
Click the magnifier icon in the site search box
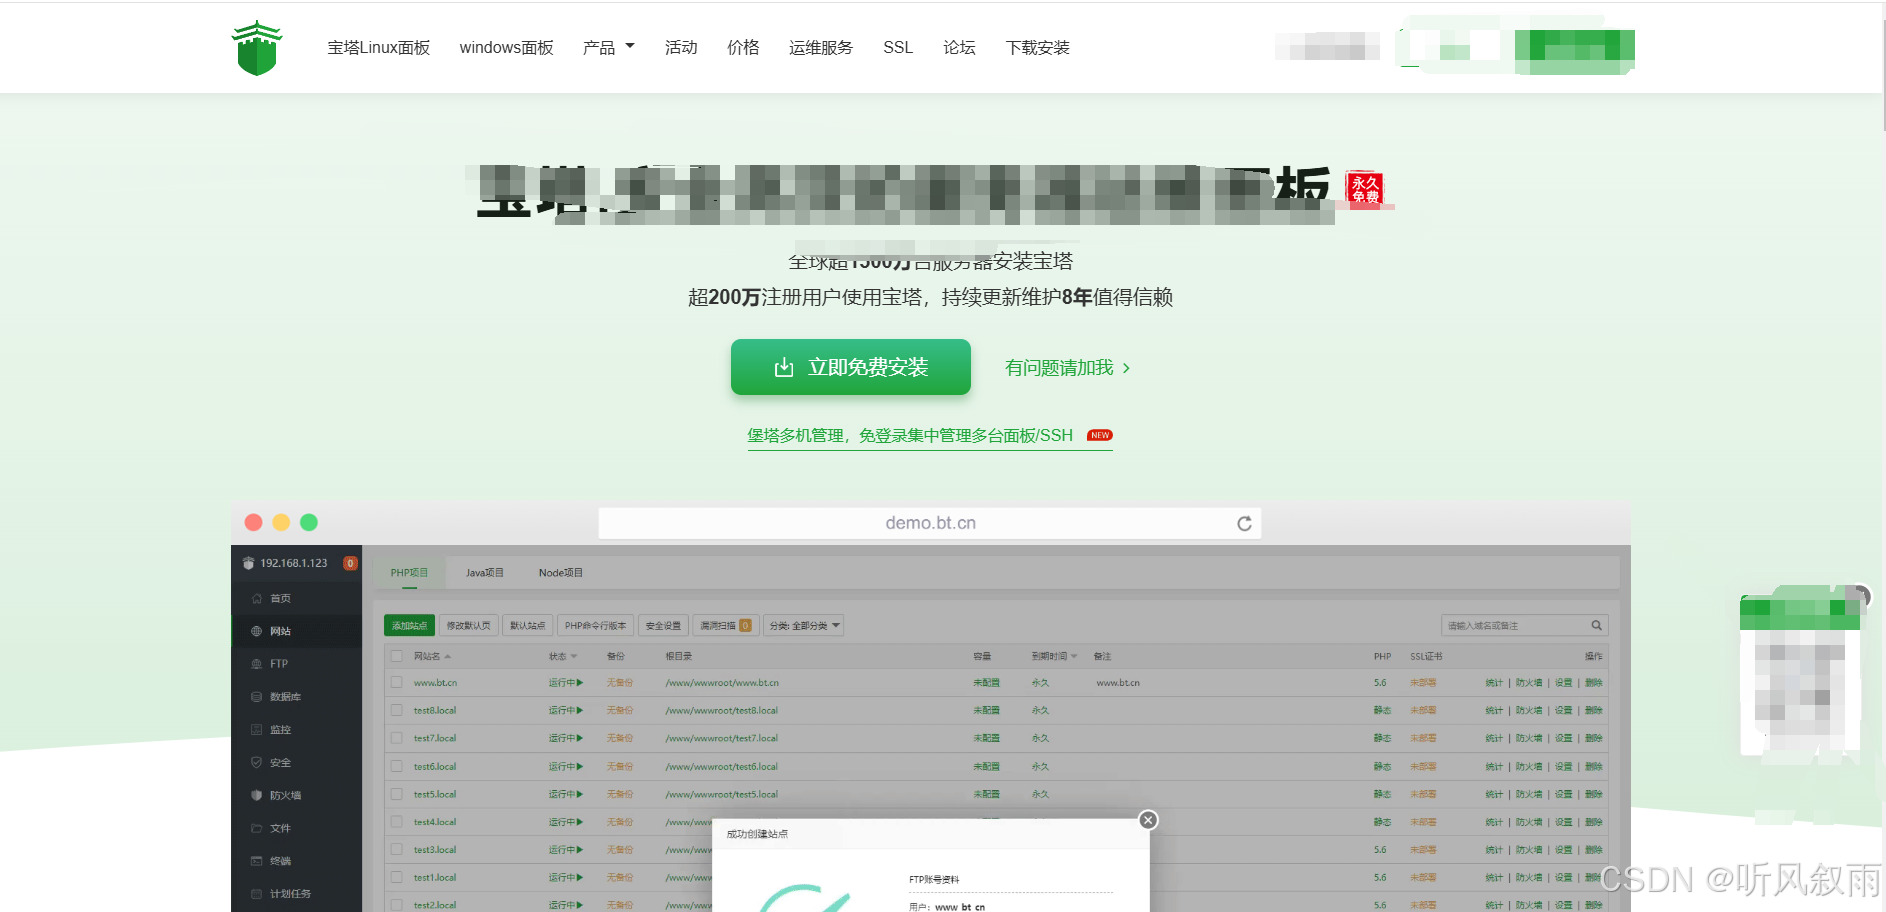coord(1597,626)
